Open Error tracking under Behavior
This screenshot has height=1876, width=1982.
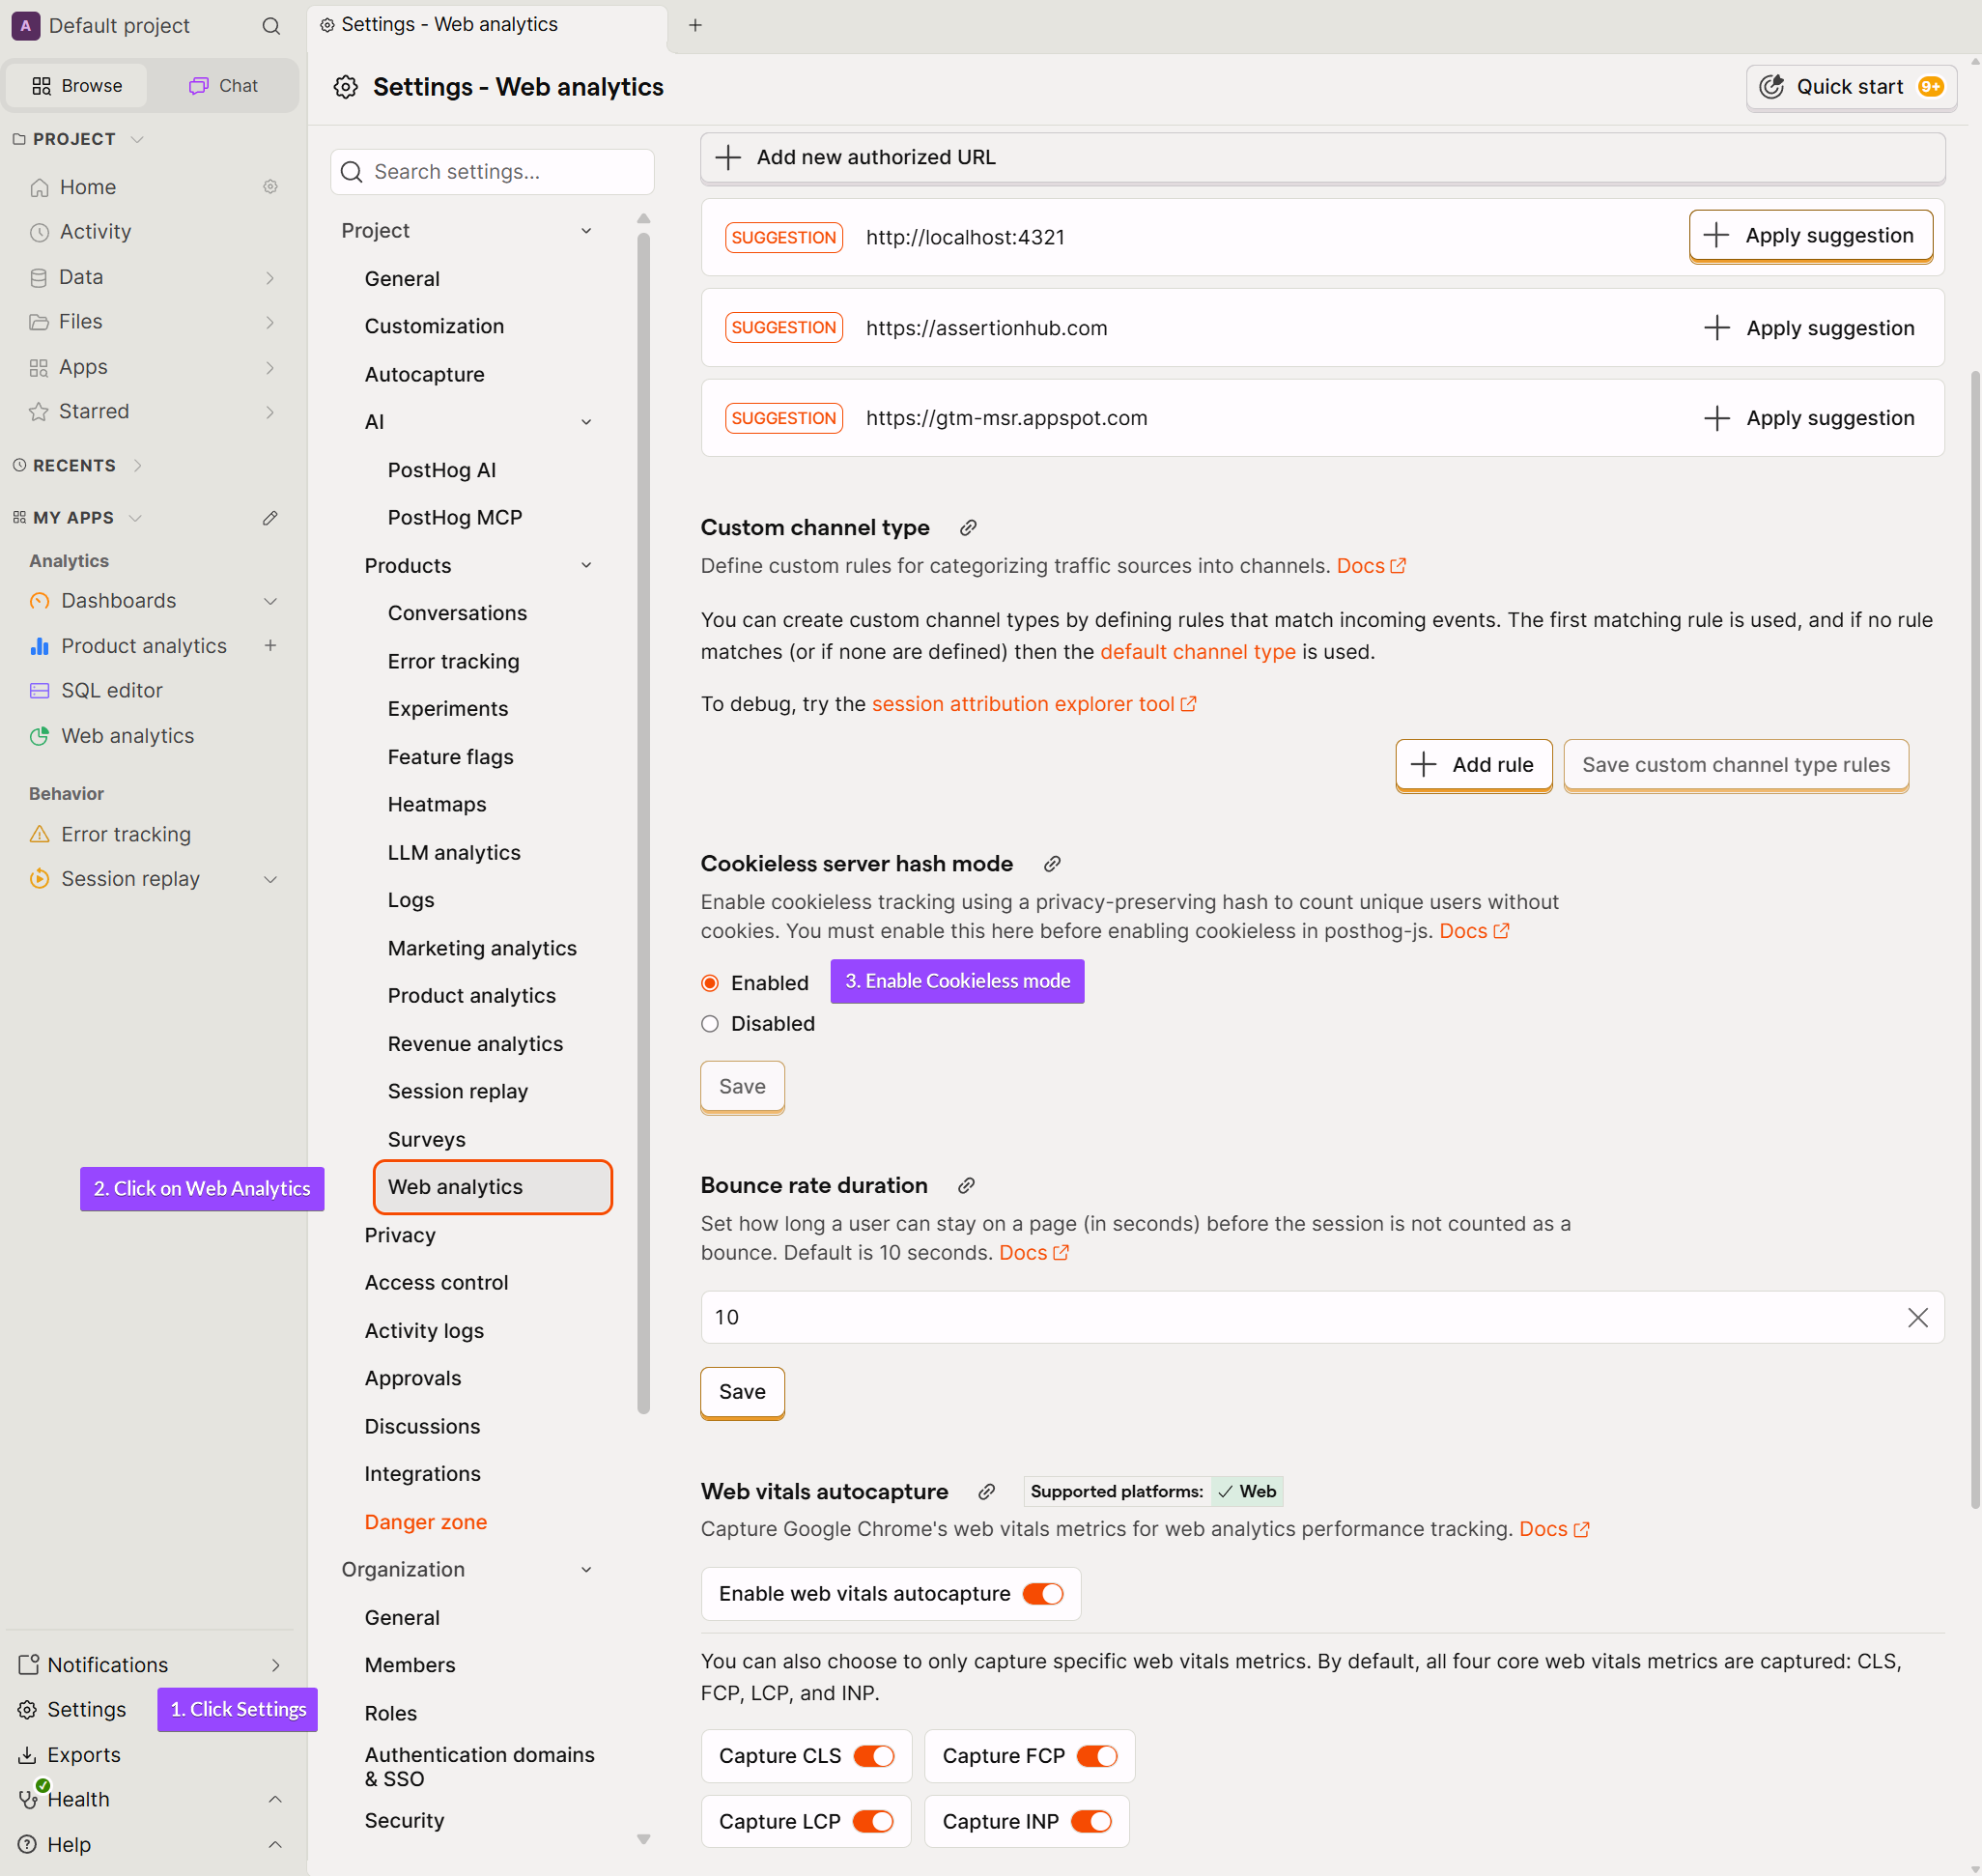pyautogui.click(x=125, y=833)
